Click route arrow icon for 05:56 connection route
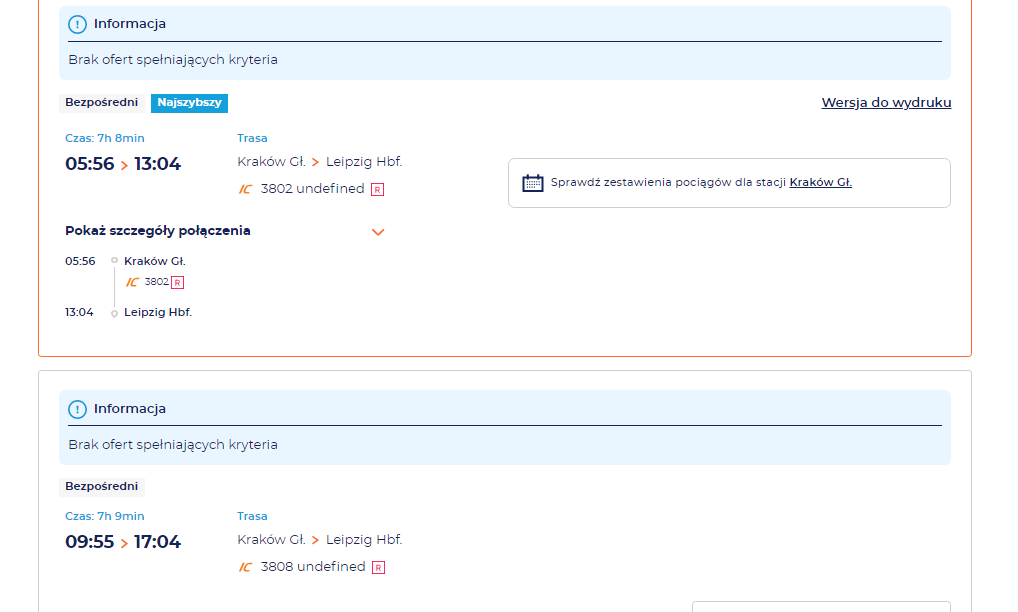 pyautogui.click(x=316, y=162)
